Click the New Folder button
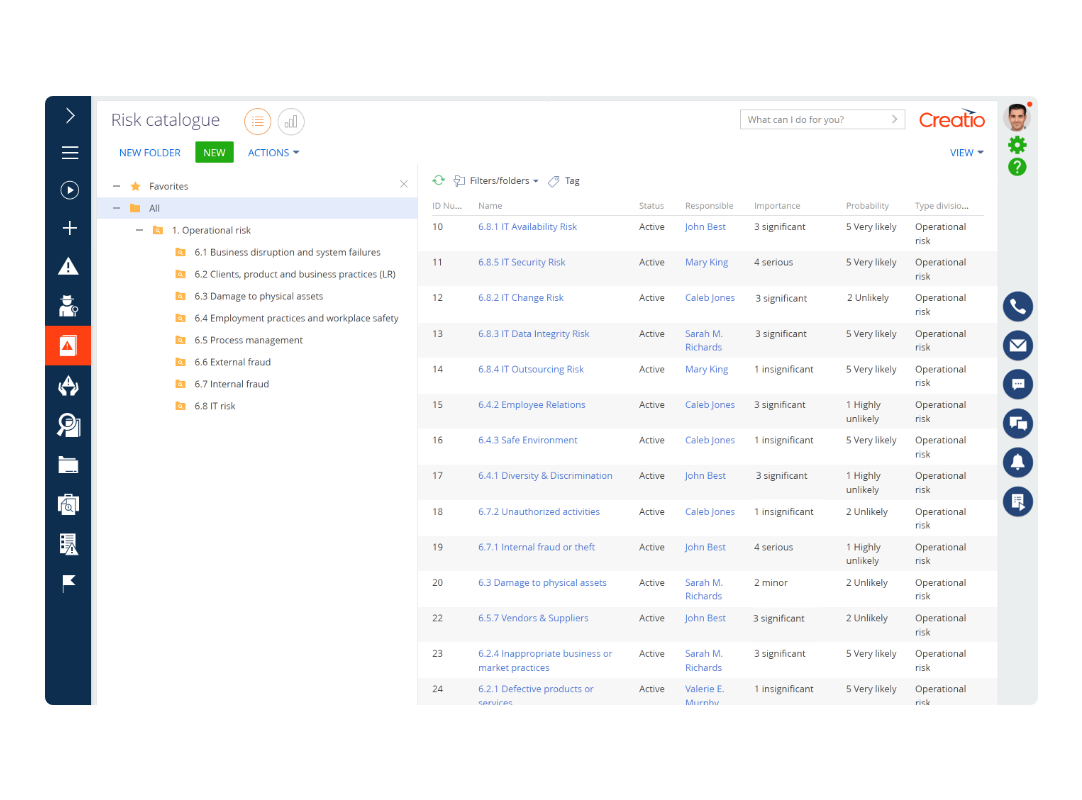 pyautogui.click(x=150, y=153)
